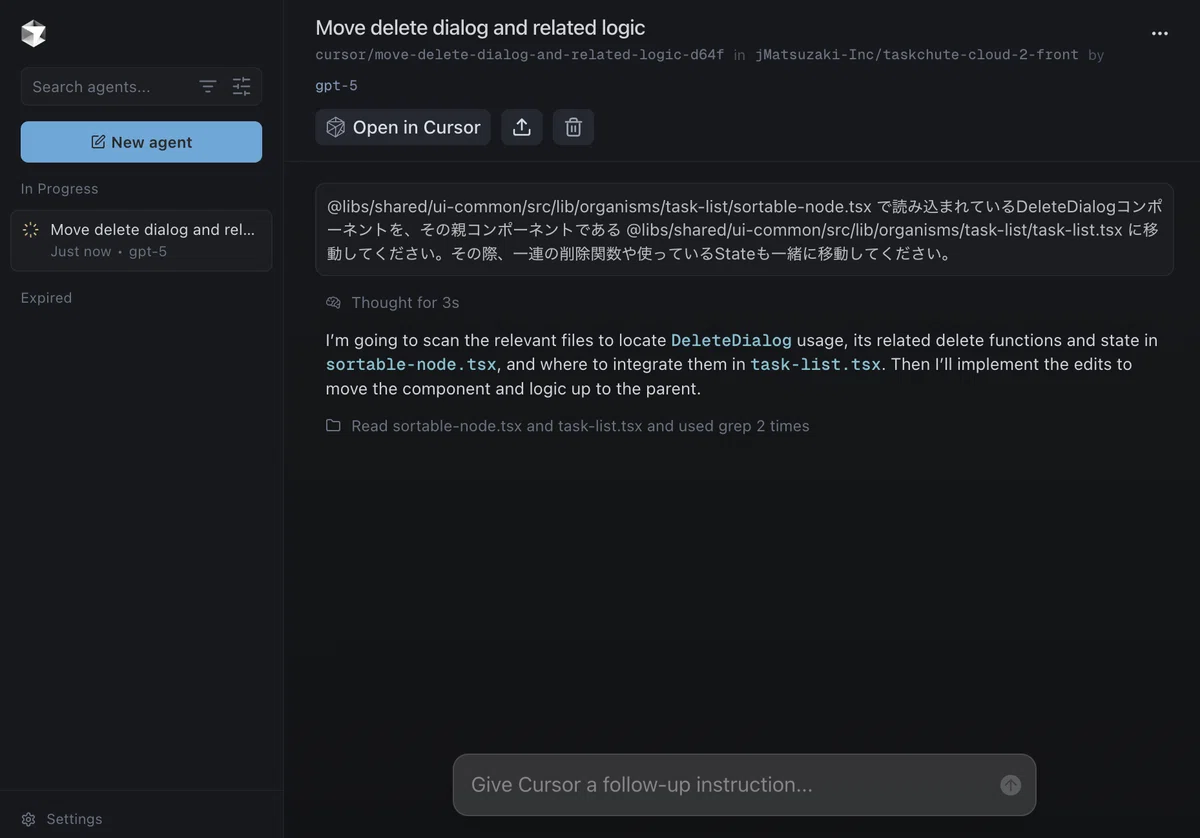Open the agent filter icon
The image size is (1200, 838).
click(208, 87)
